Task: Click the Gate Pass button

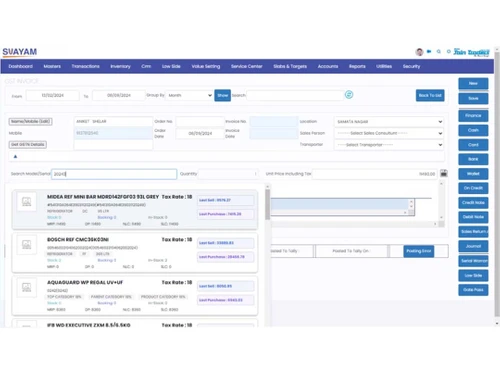Action: 473,290
